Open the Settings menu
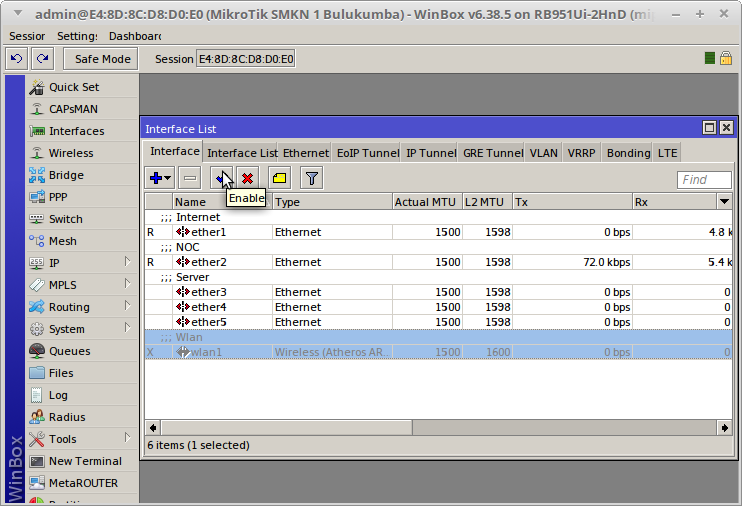Screen dimensions: 742x506 77,36
